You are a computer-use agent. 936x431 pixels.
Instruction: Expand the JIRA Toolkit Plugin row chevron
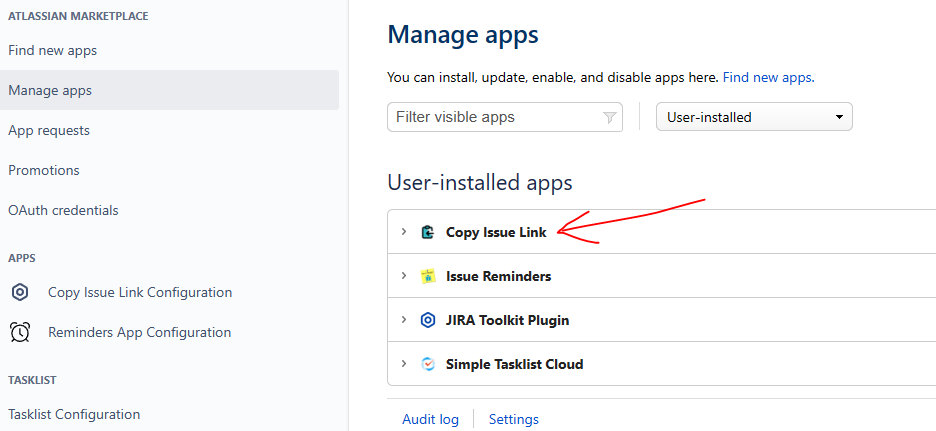404,319
